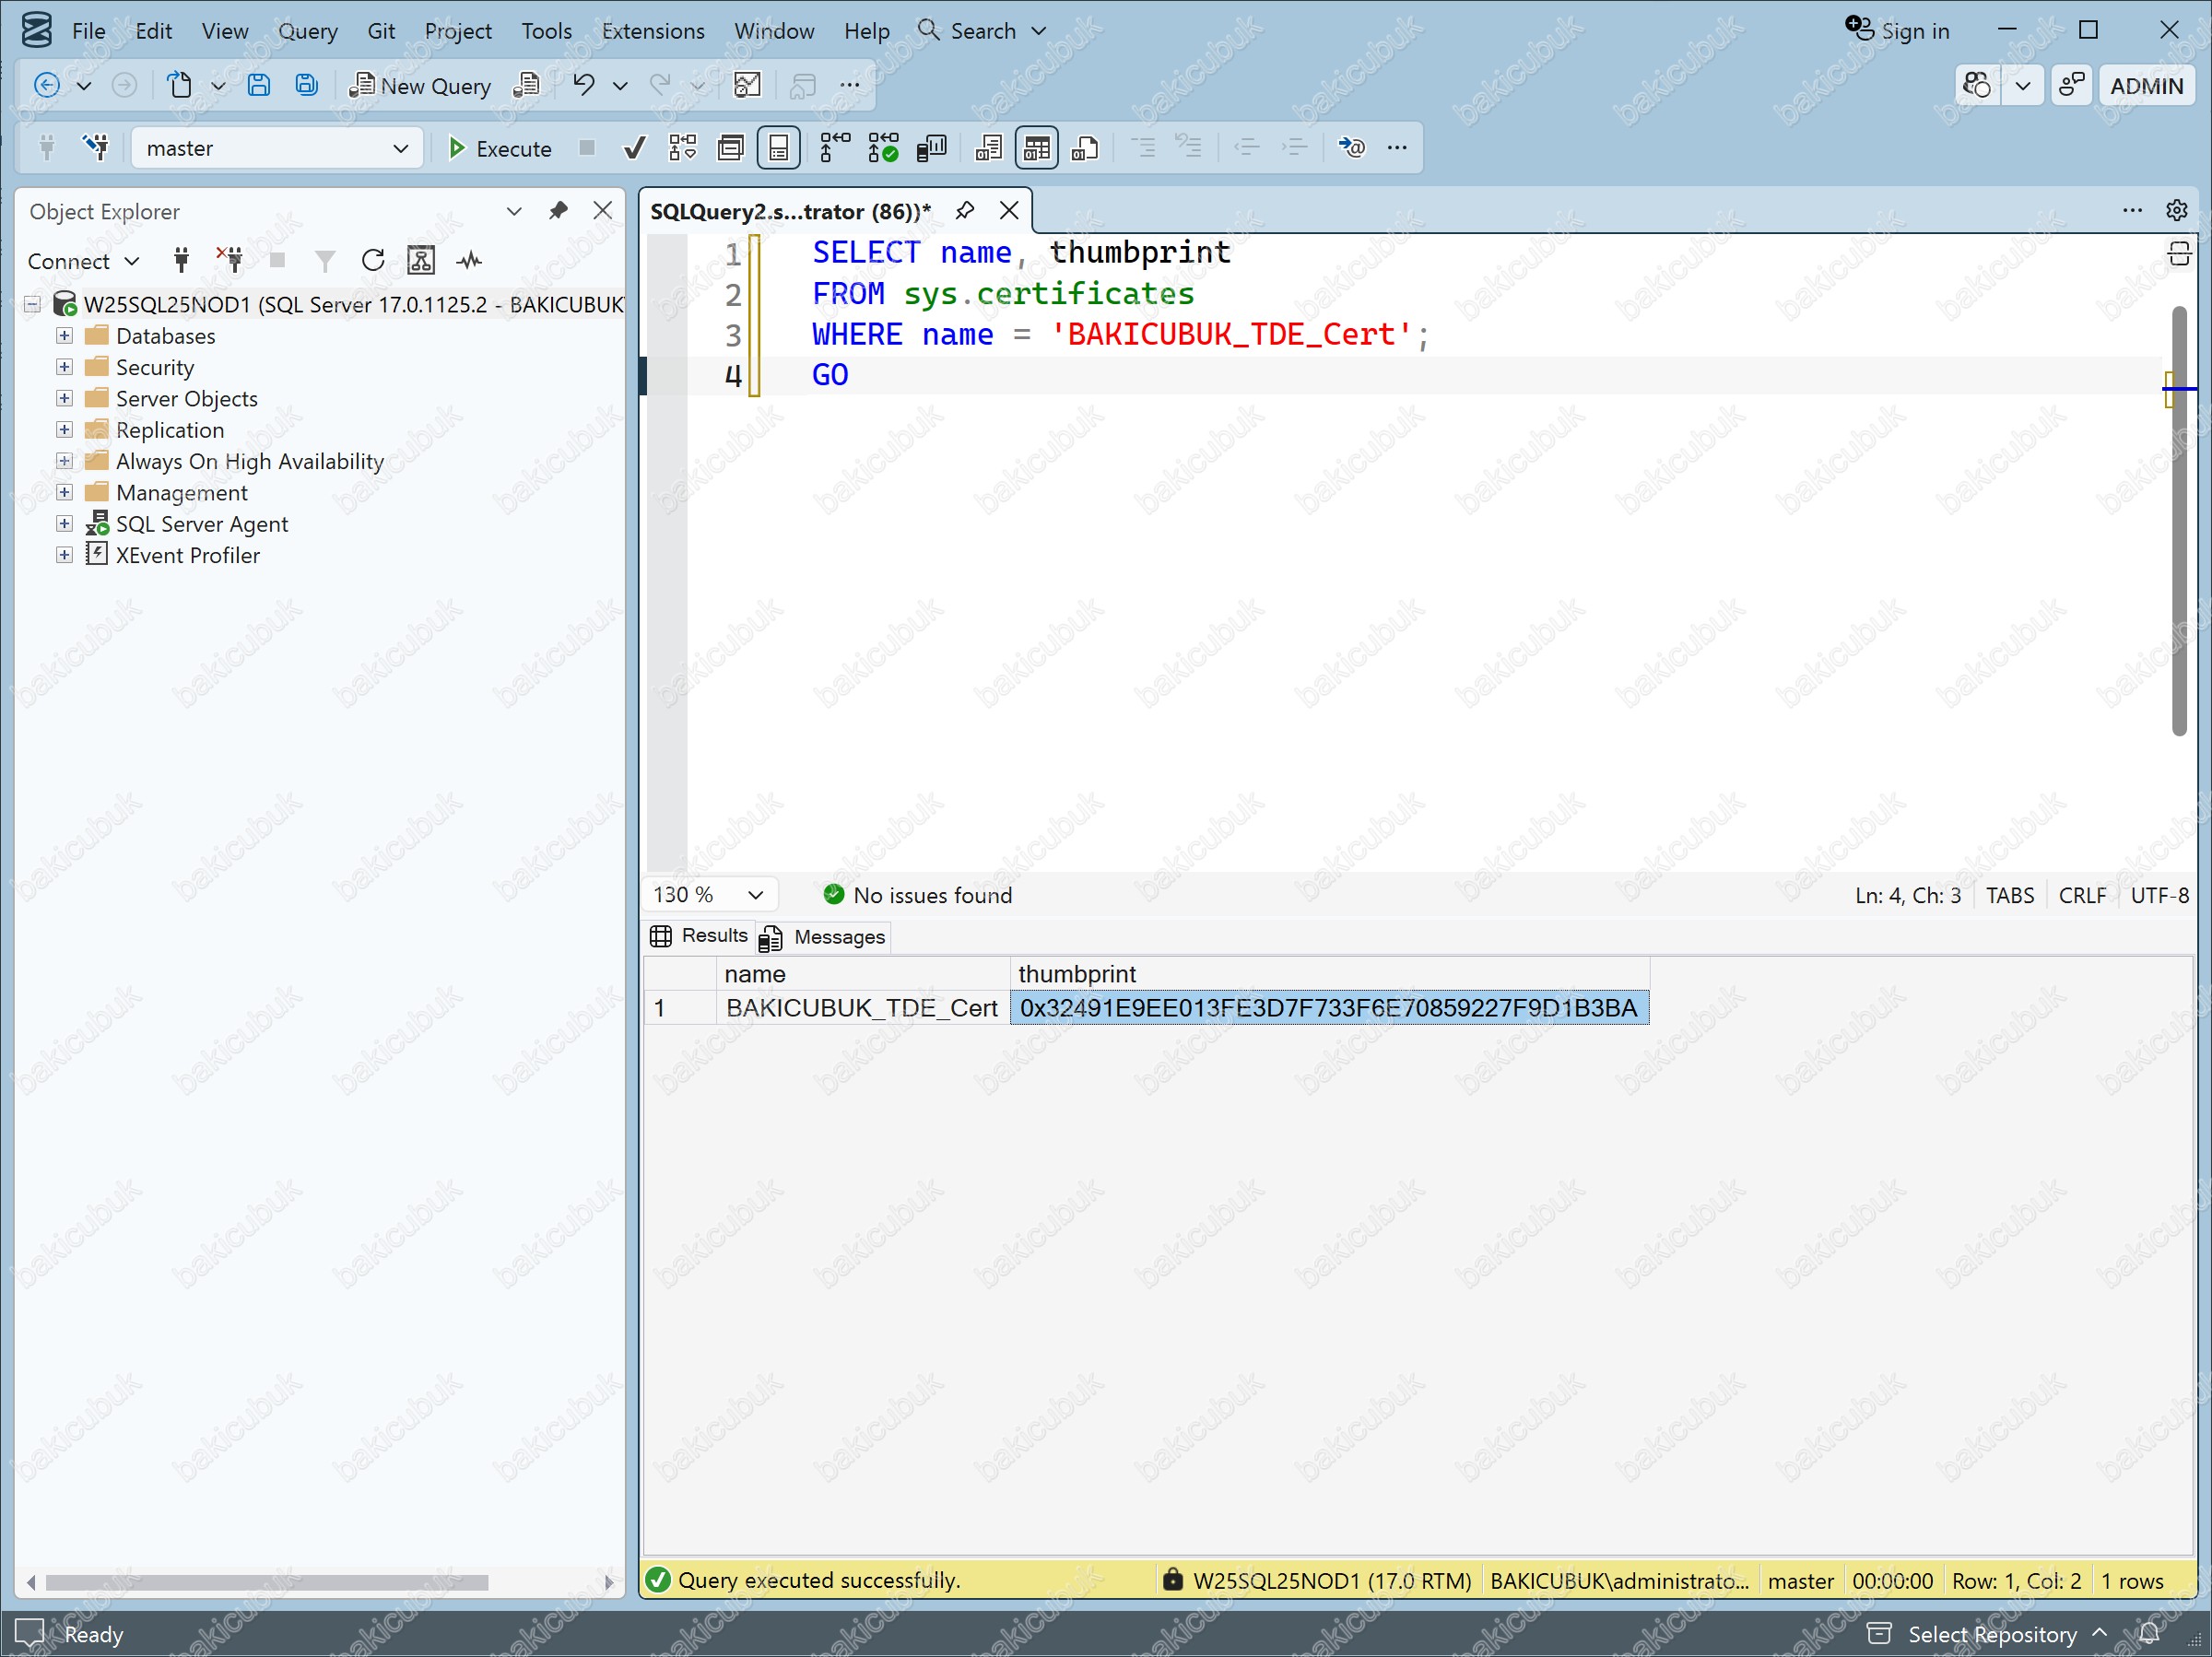
Task: Click the editor vertical scrollbar
Action: tap(2179, 520)
